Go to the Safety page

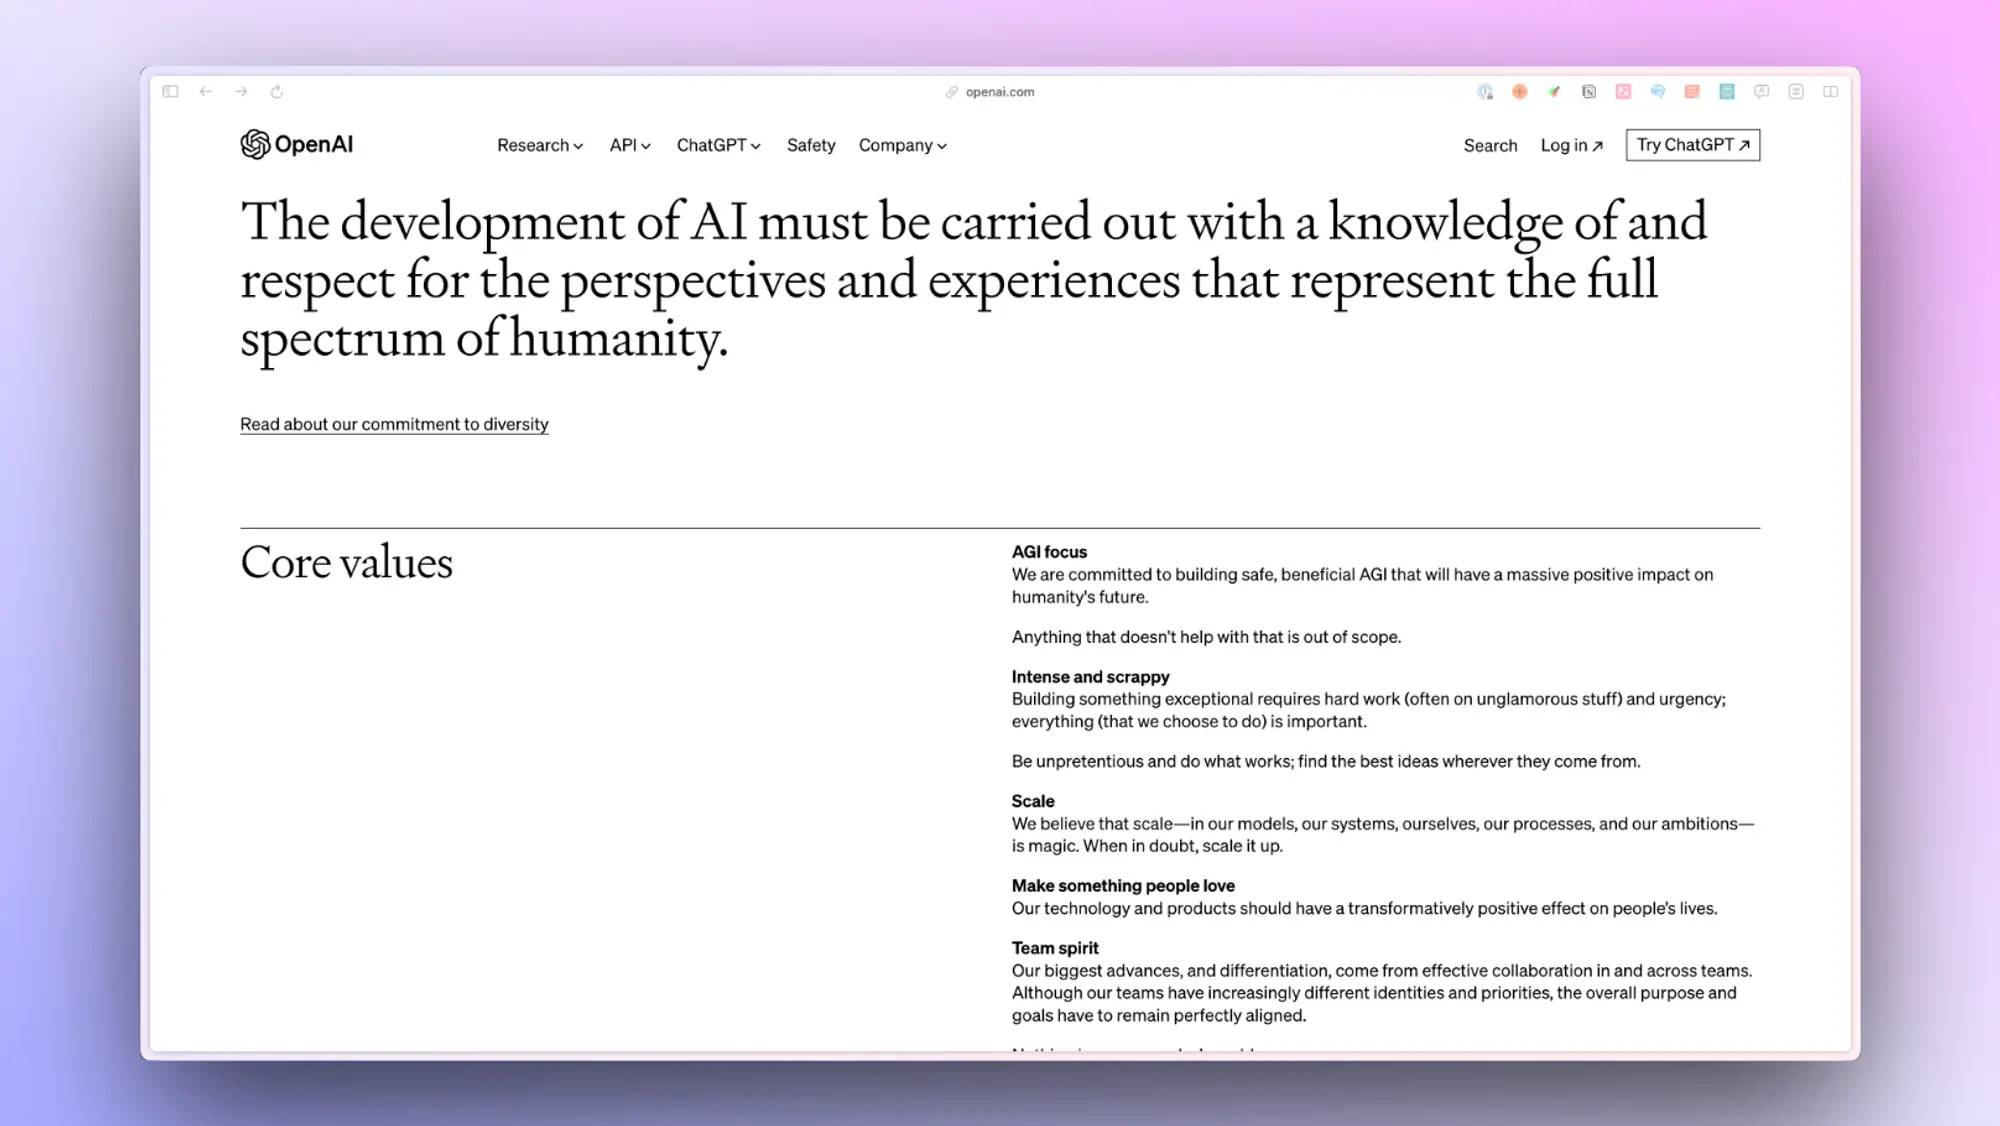[x=811, y=145]
